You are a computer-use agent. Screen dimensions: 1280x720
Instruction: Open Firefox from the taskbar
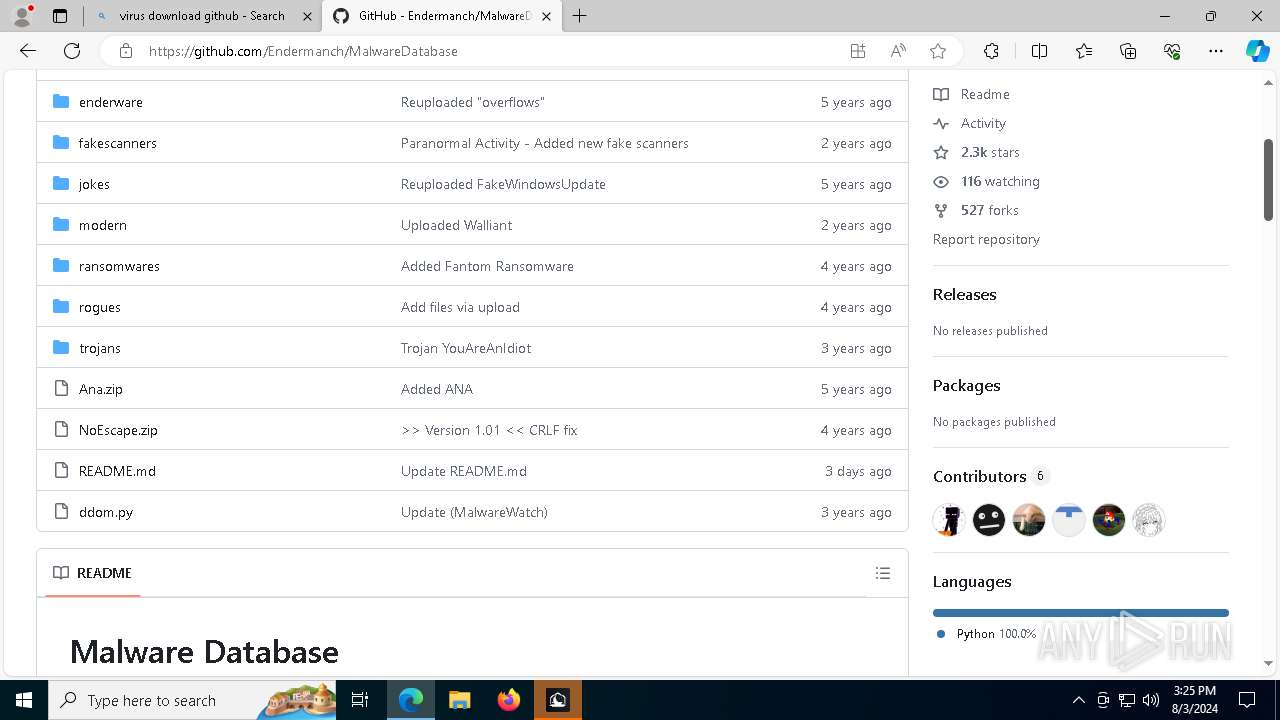tap(509, 700)
